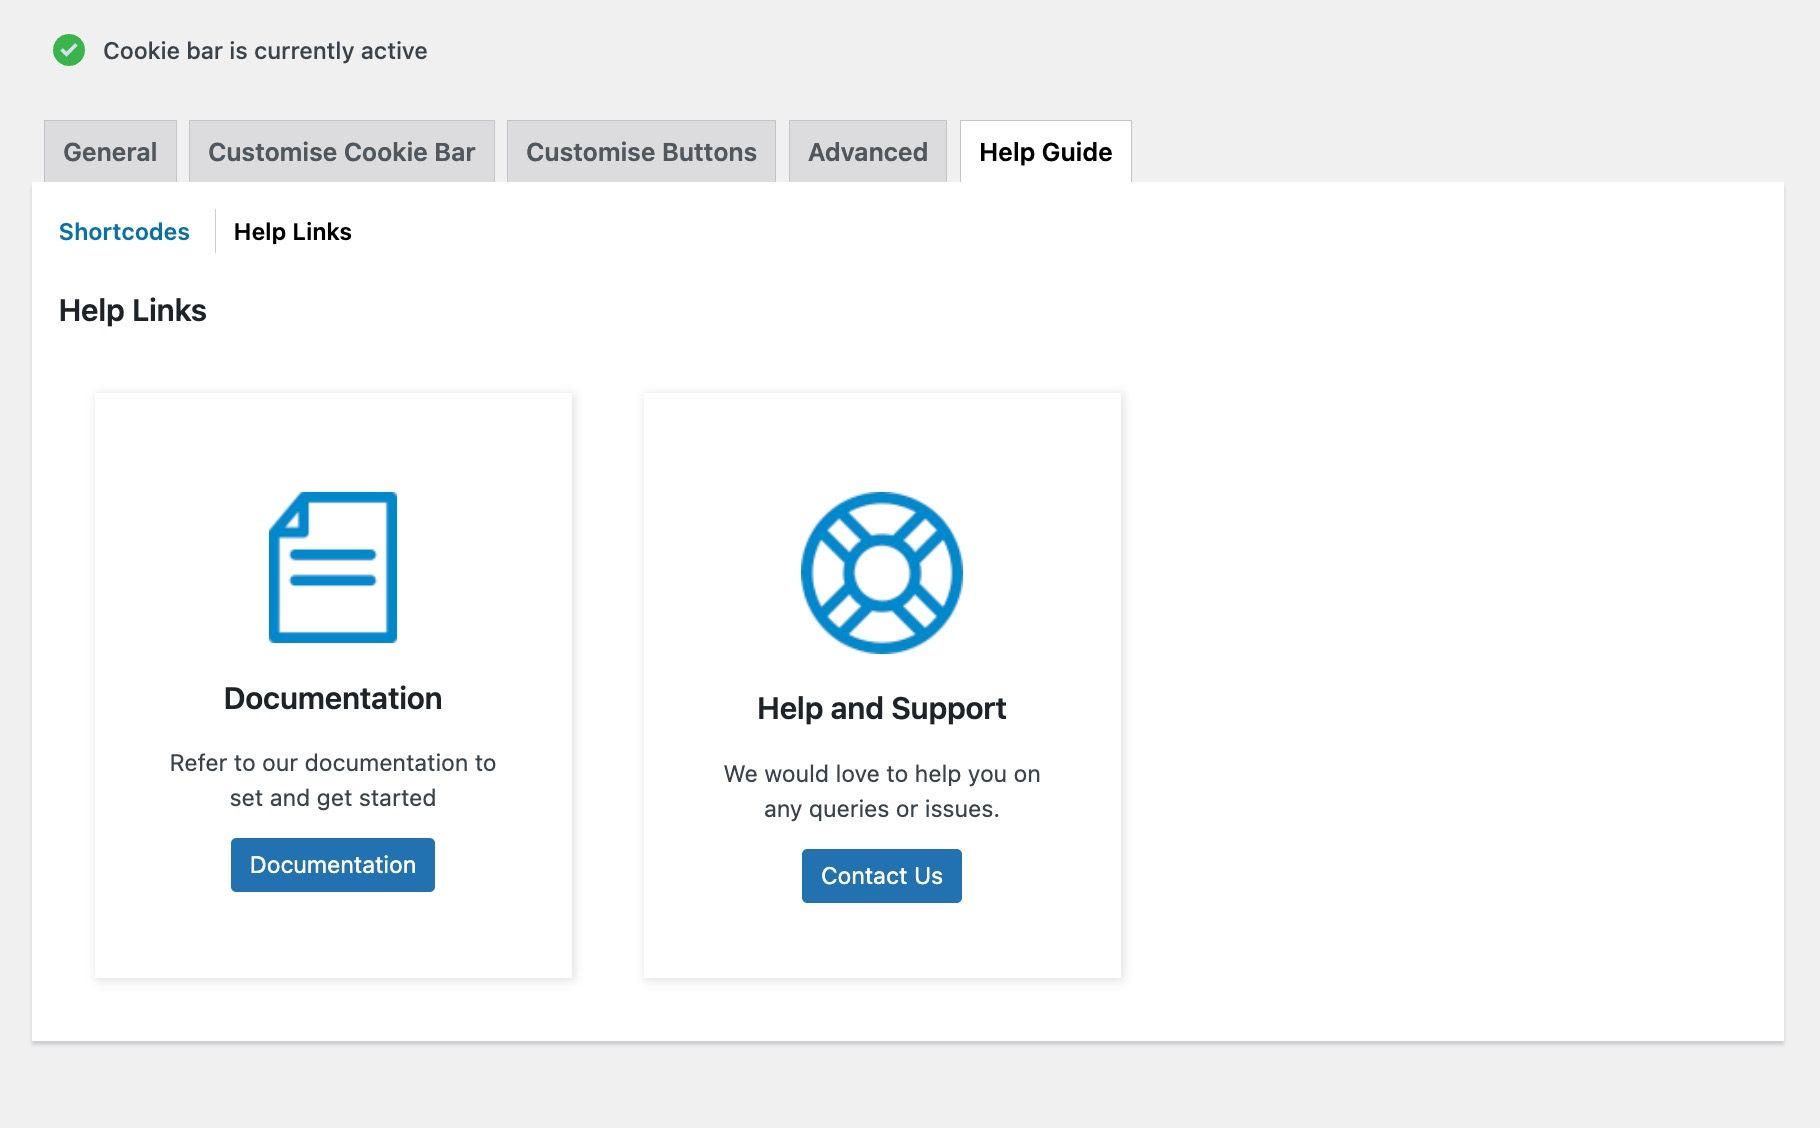
Task: Click 'Cookie bar is currently active' status text
Action: (x=265, y=51)
